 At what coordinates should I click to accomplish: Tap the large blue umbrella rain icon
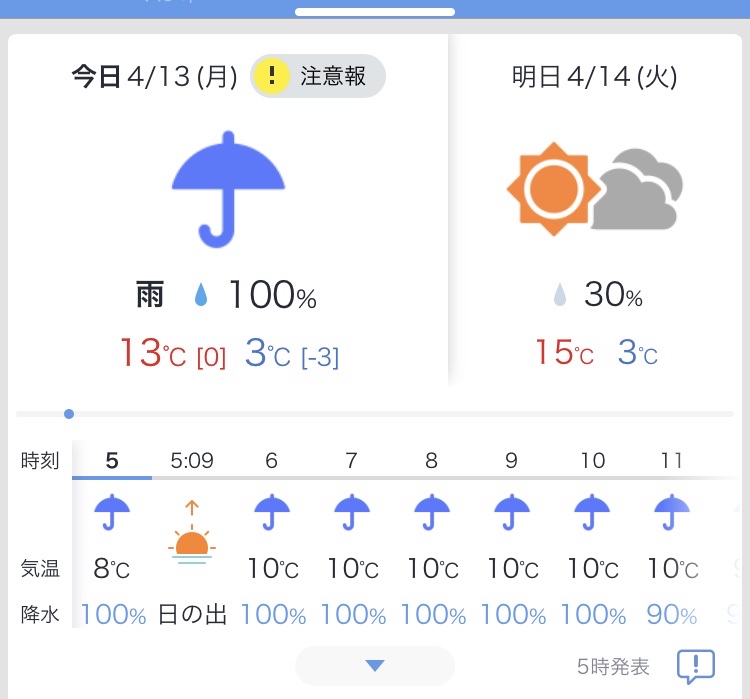click(228, 189)
